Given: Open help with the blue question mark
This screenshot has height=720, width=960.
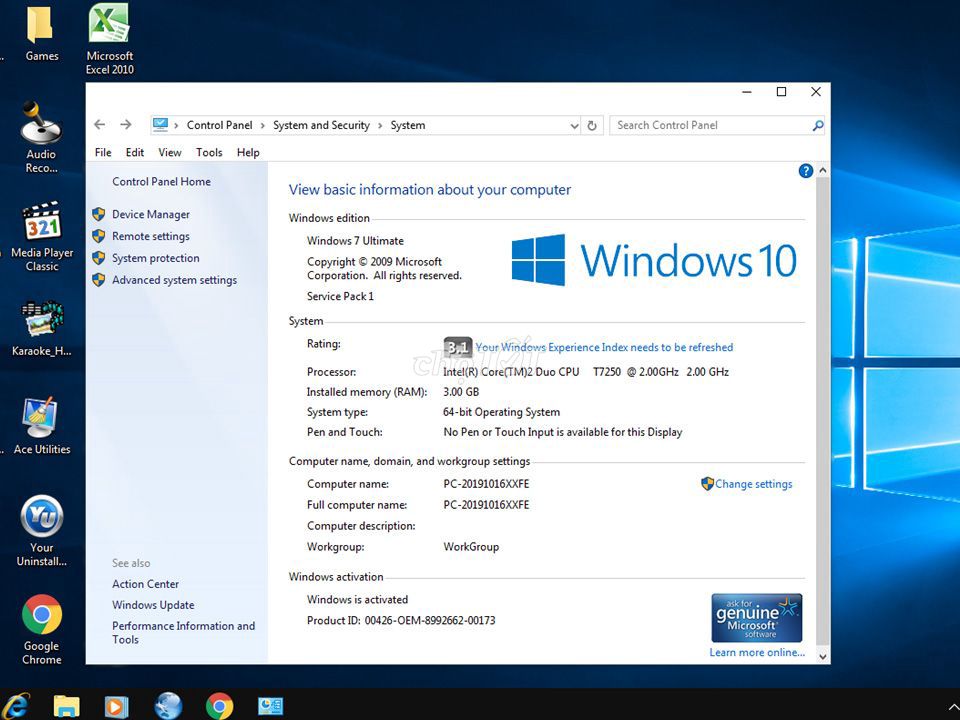Looking at the screenshot, I should 806,171.
